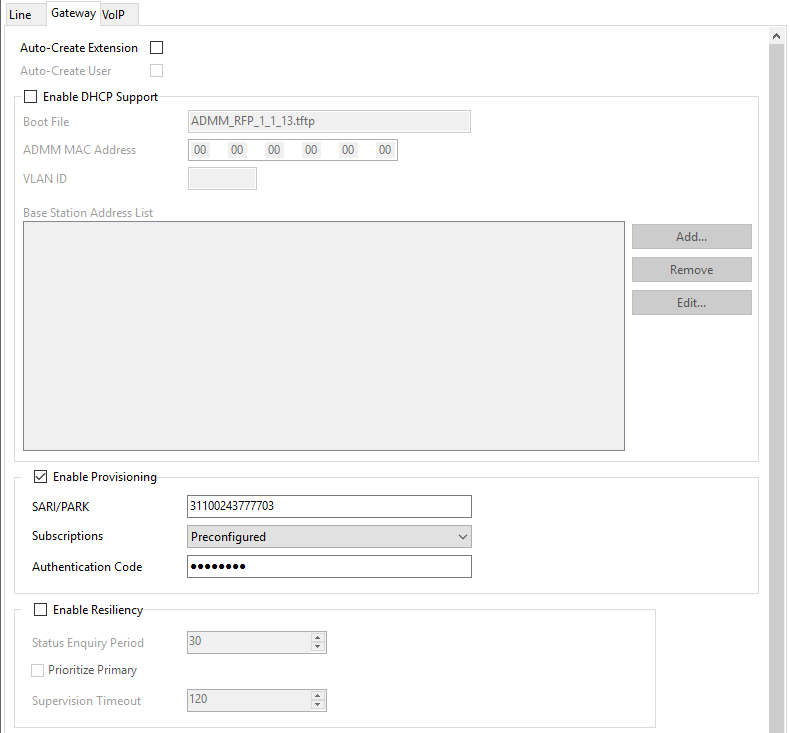
Task: Click the Edit... button
Action: pyautogui.click(x=691, y=302)
